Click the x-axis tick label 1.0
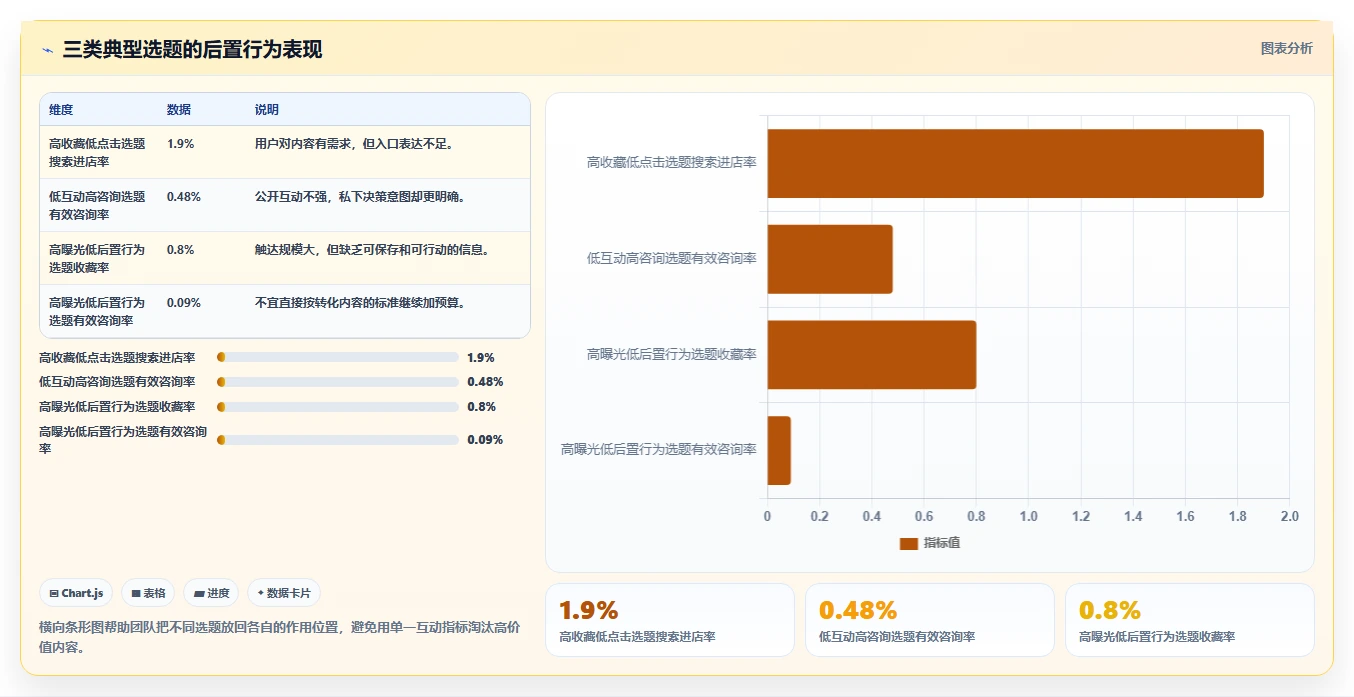This screenshot has width=1354, height=697. click(1028, 517)
